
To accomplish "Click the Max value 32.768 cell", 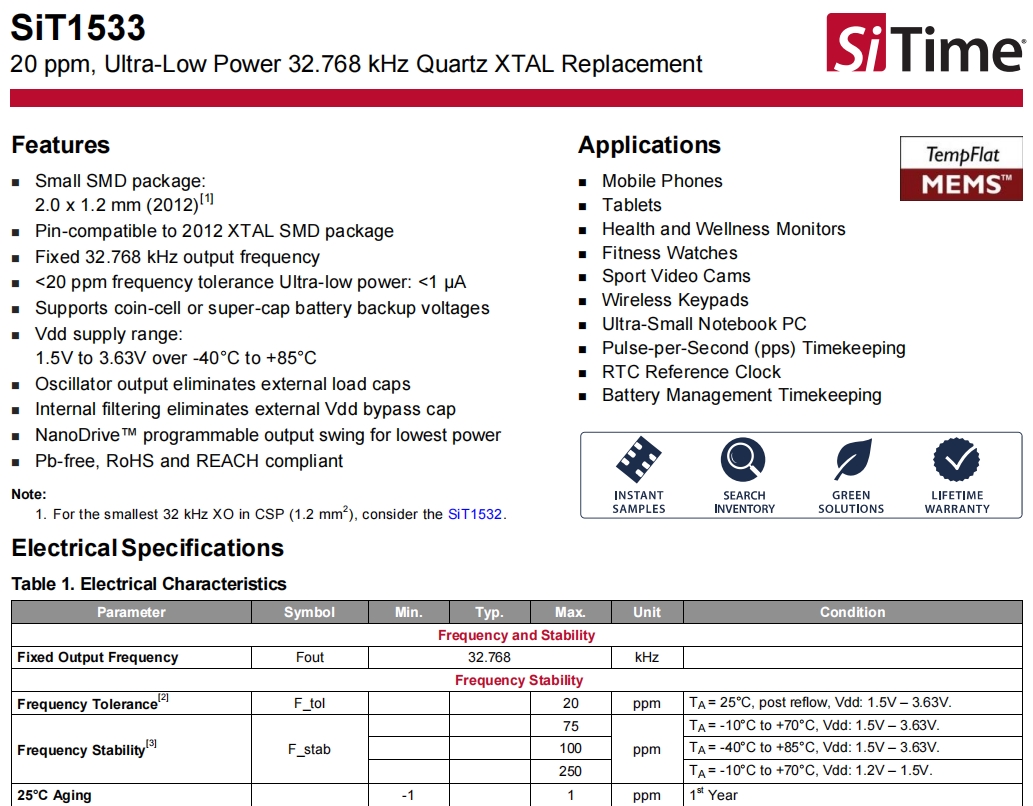I will pos(489,657).
